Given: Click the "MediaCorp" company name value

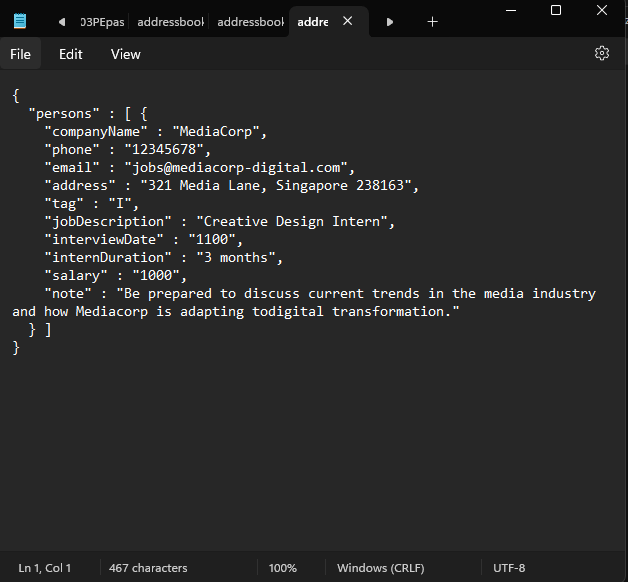Looking at the screenshot, I should pyautogui.click(x=216, y=131).
